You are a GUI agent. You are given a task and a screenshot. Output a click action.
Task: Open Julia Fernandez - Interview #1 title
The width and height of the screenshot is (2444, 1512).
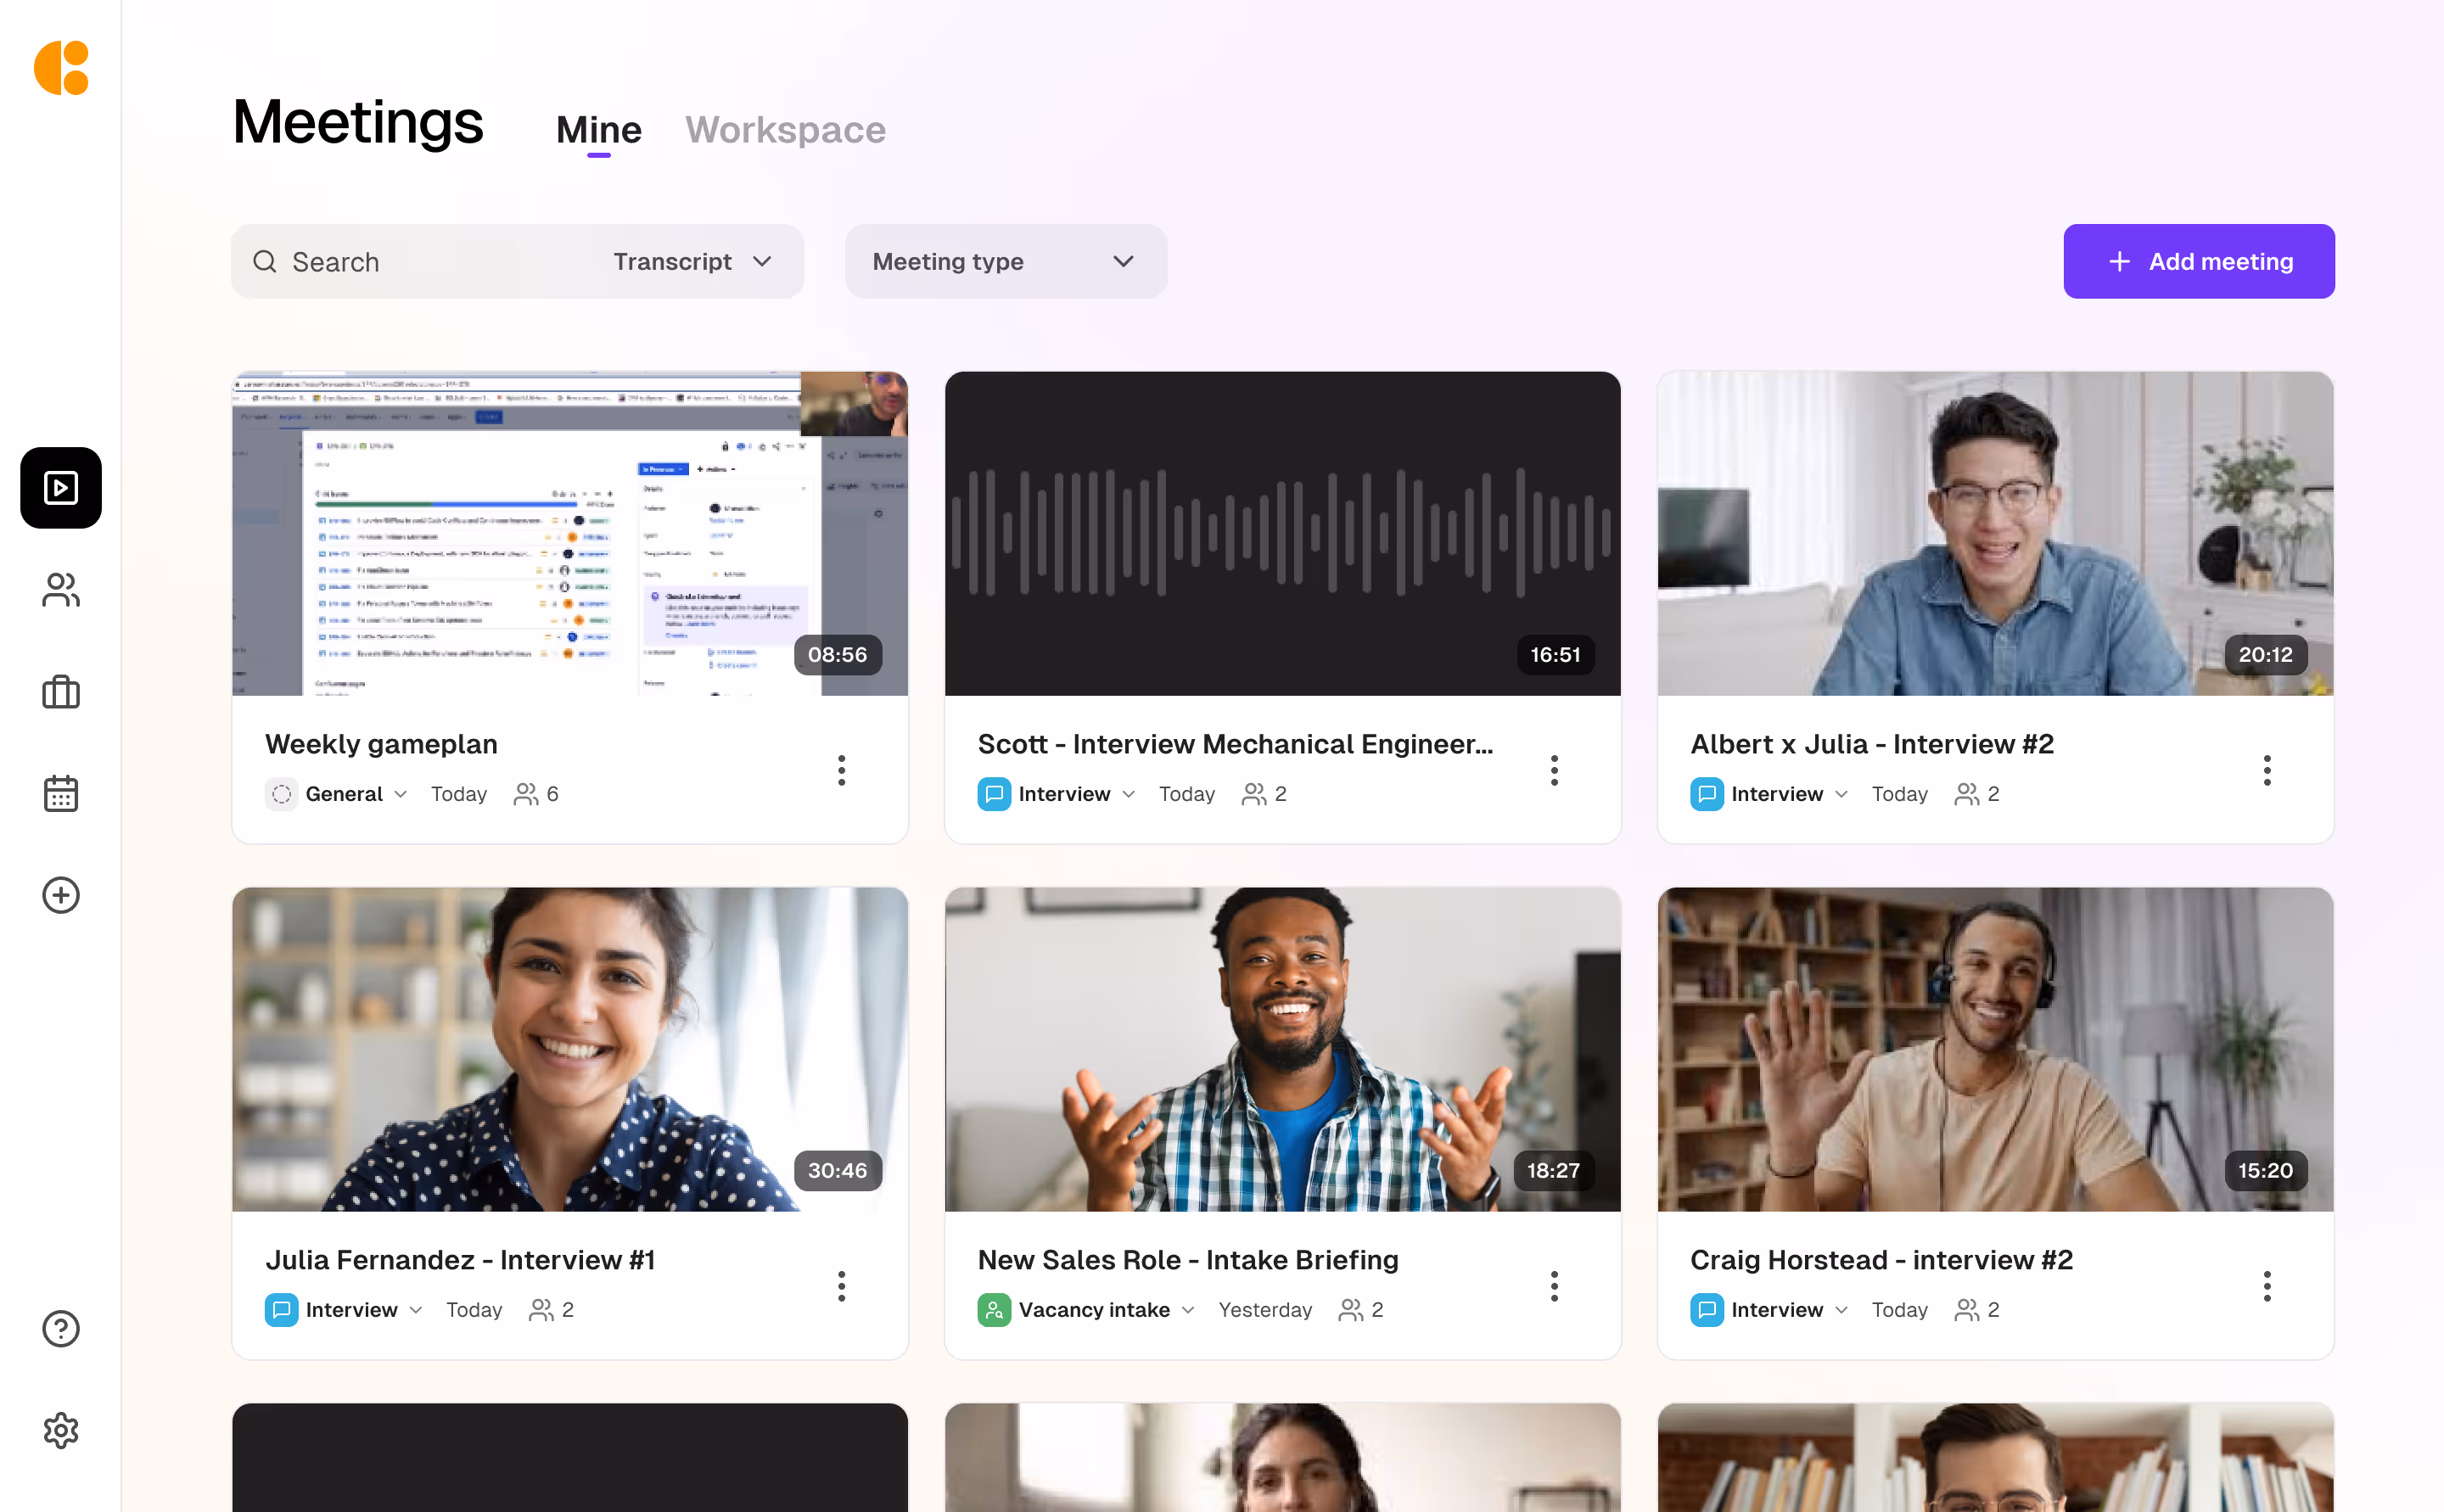pyautogui.click(x=460, y=1261)
